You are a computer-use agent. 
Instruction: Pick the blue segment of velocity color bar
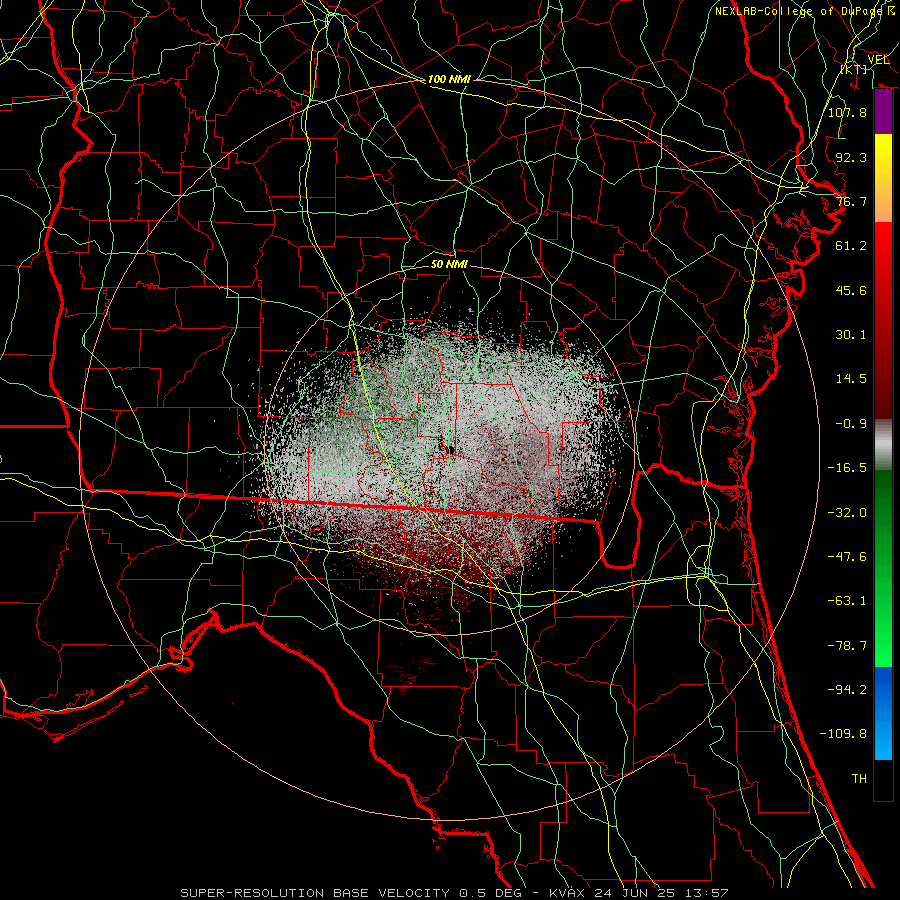[883, 713]
